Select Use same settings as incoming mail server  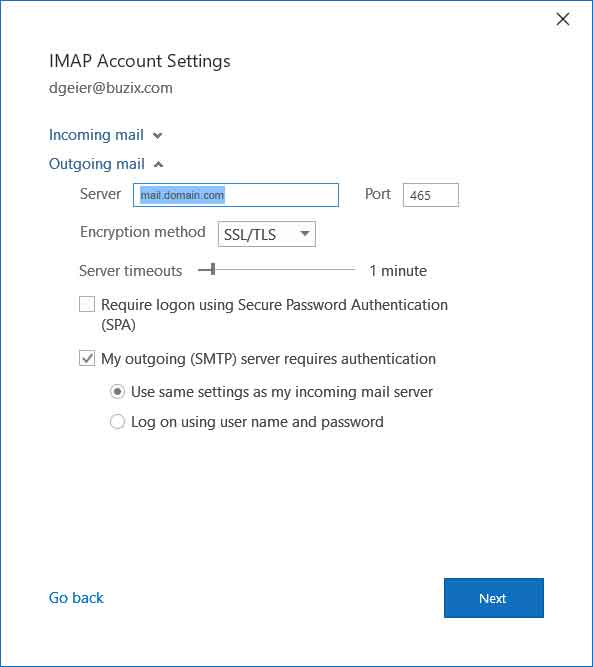pos(117,392)
